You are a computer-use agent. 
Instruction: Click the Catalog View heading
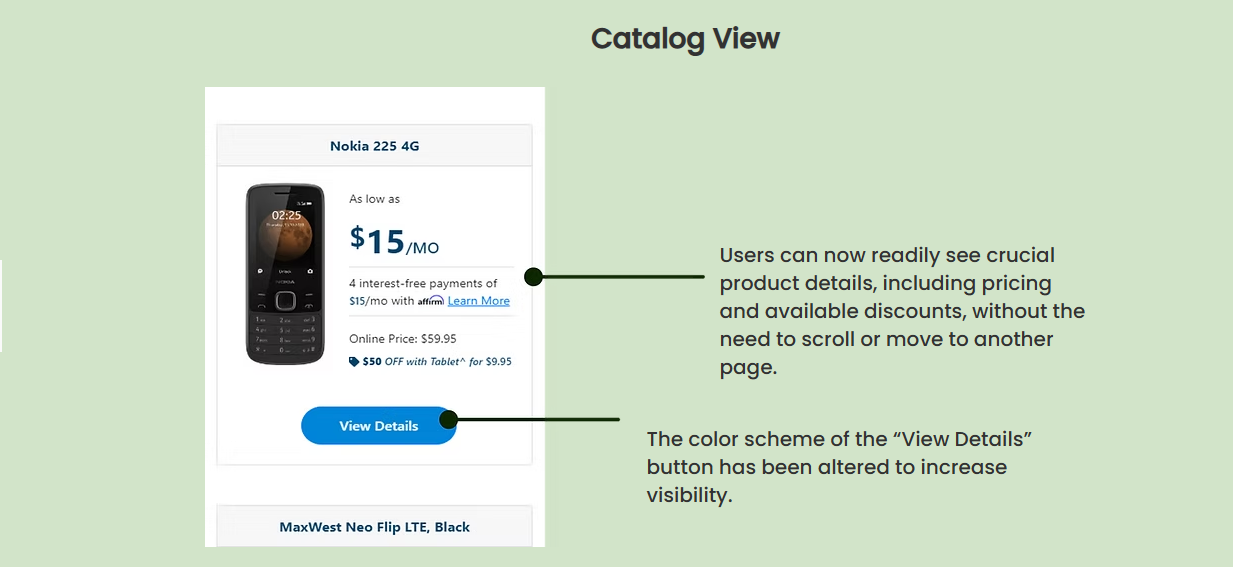[x=685, y=39]
